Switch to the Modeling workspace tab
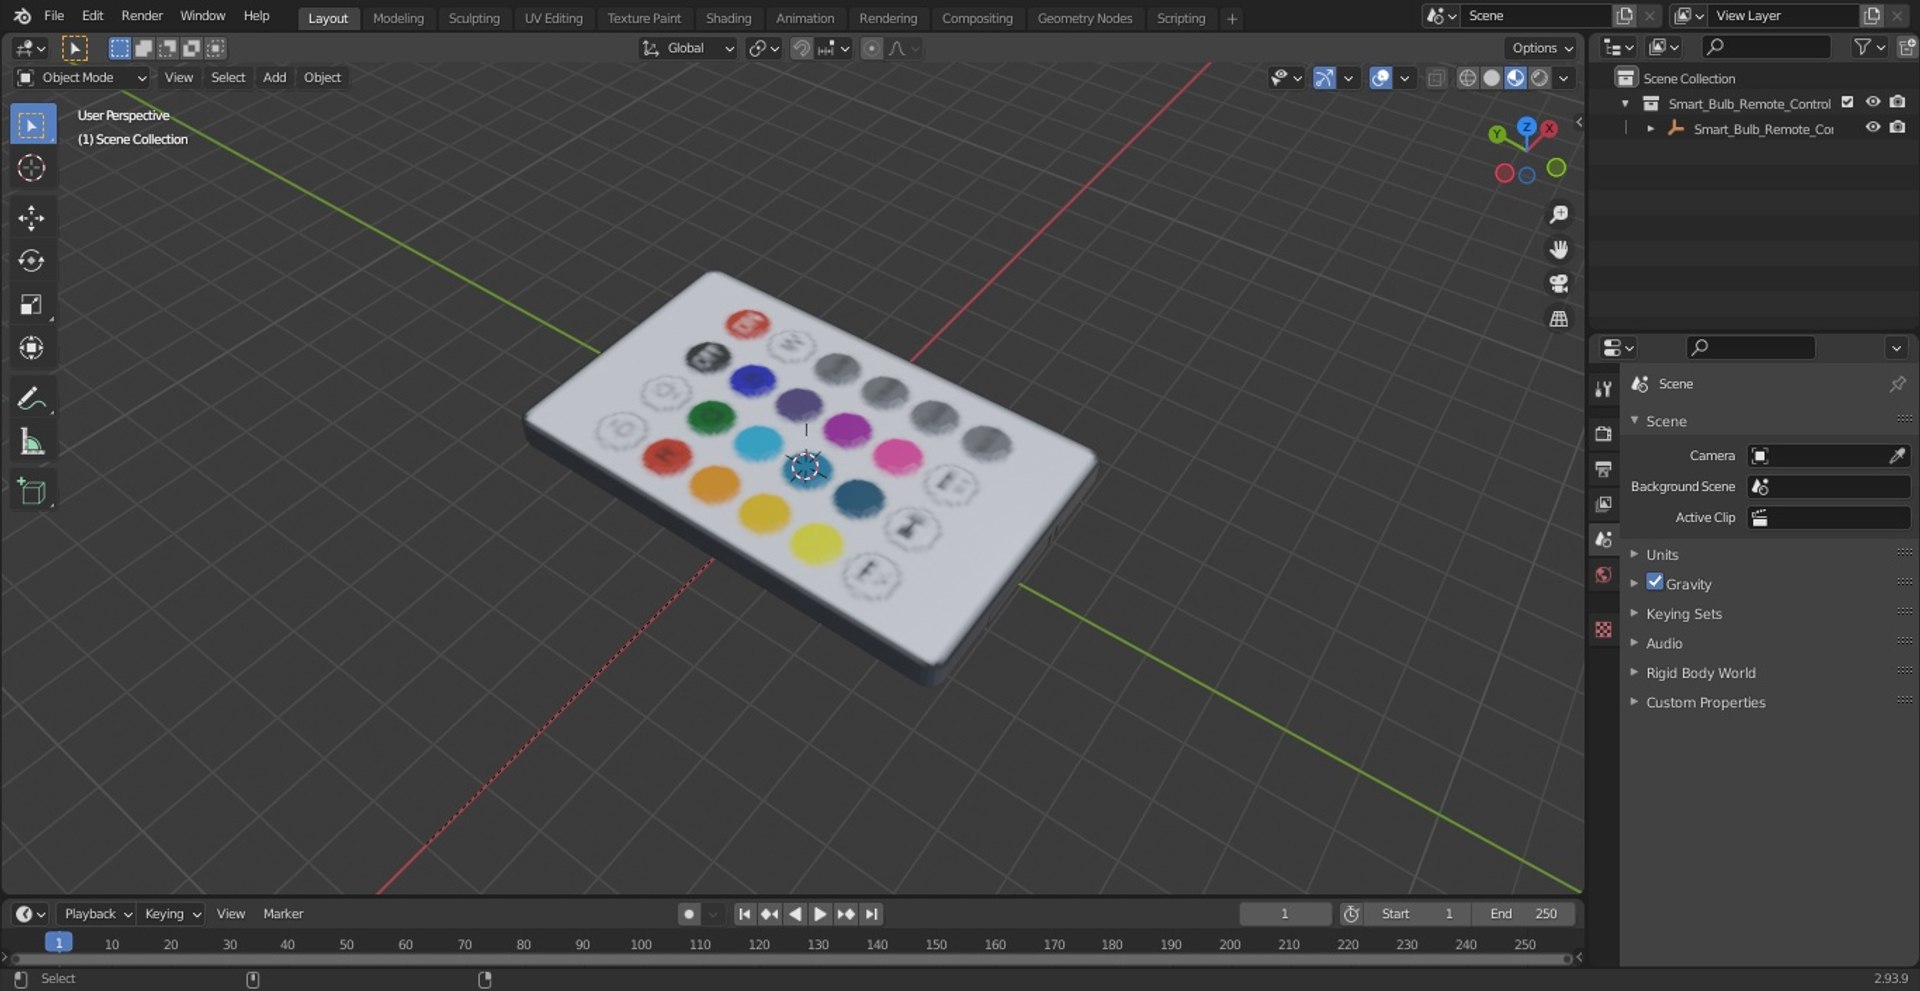The height and width of the screenshot is (991, 1920). (x=398, y=18)
